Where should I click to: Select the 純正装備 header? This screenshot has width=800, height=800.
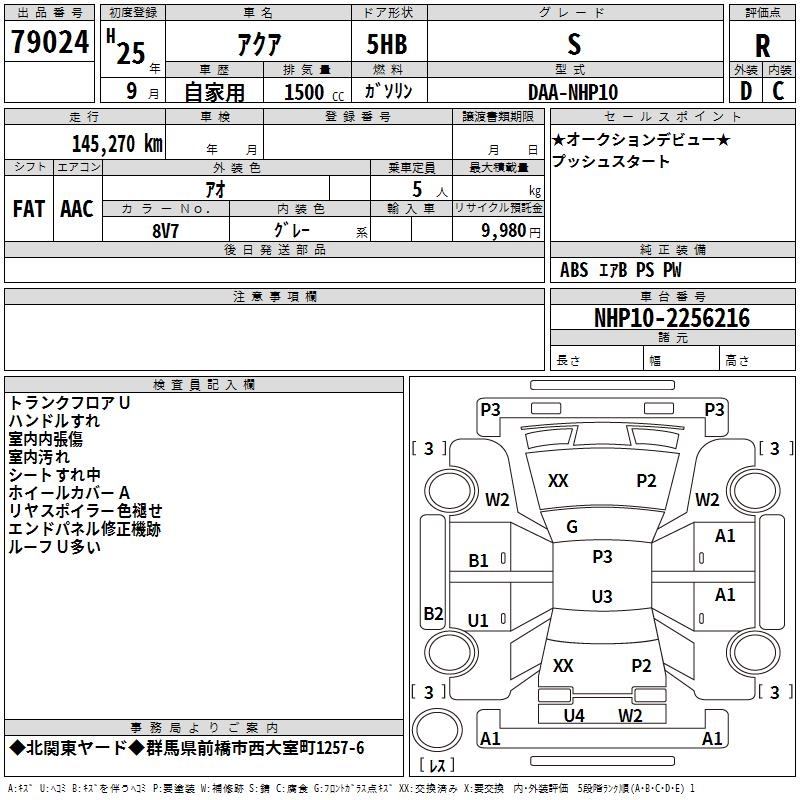tap(673, 249)
